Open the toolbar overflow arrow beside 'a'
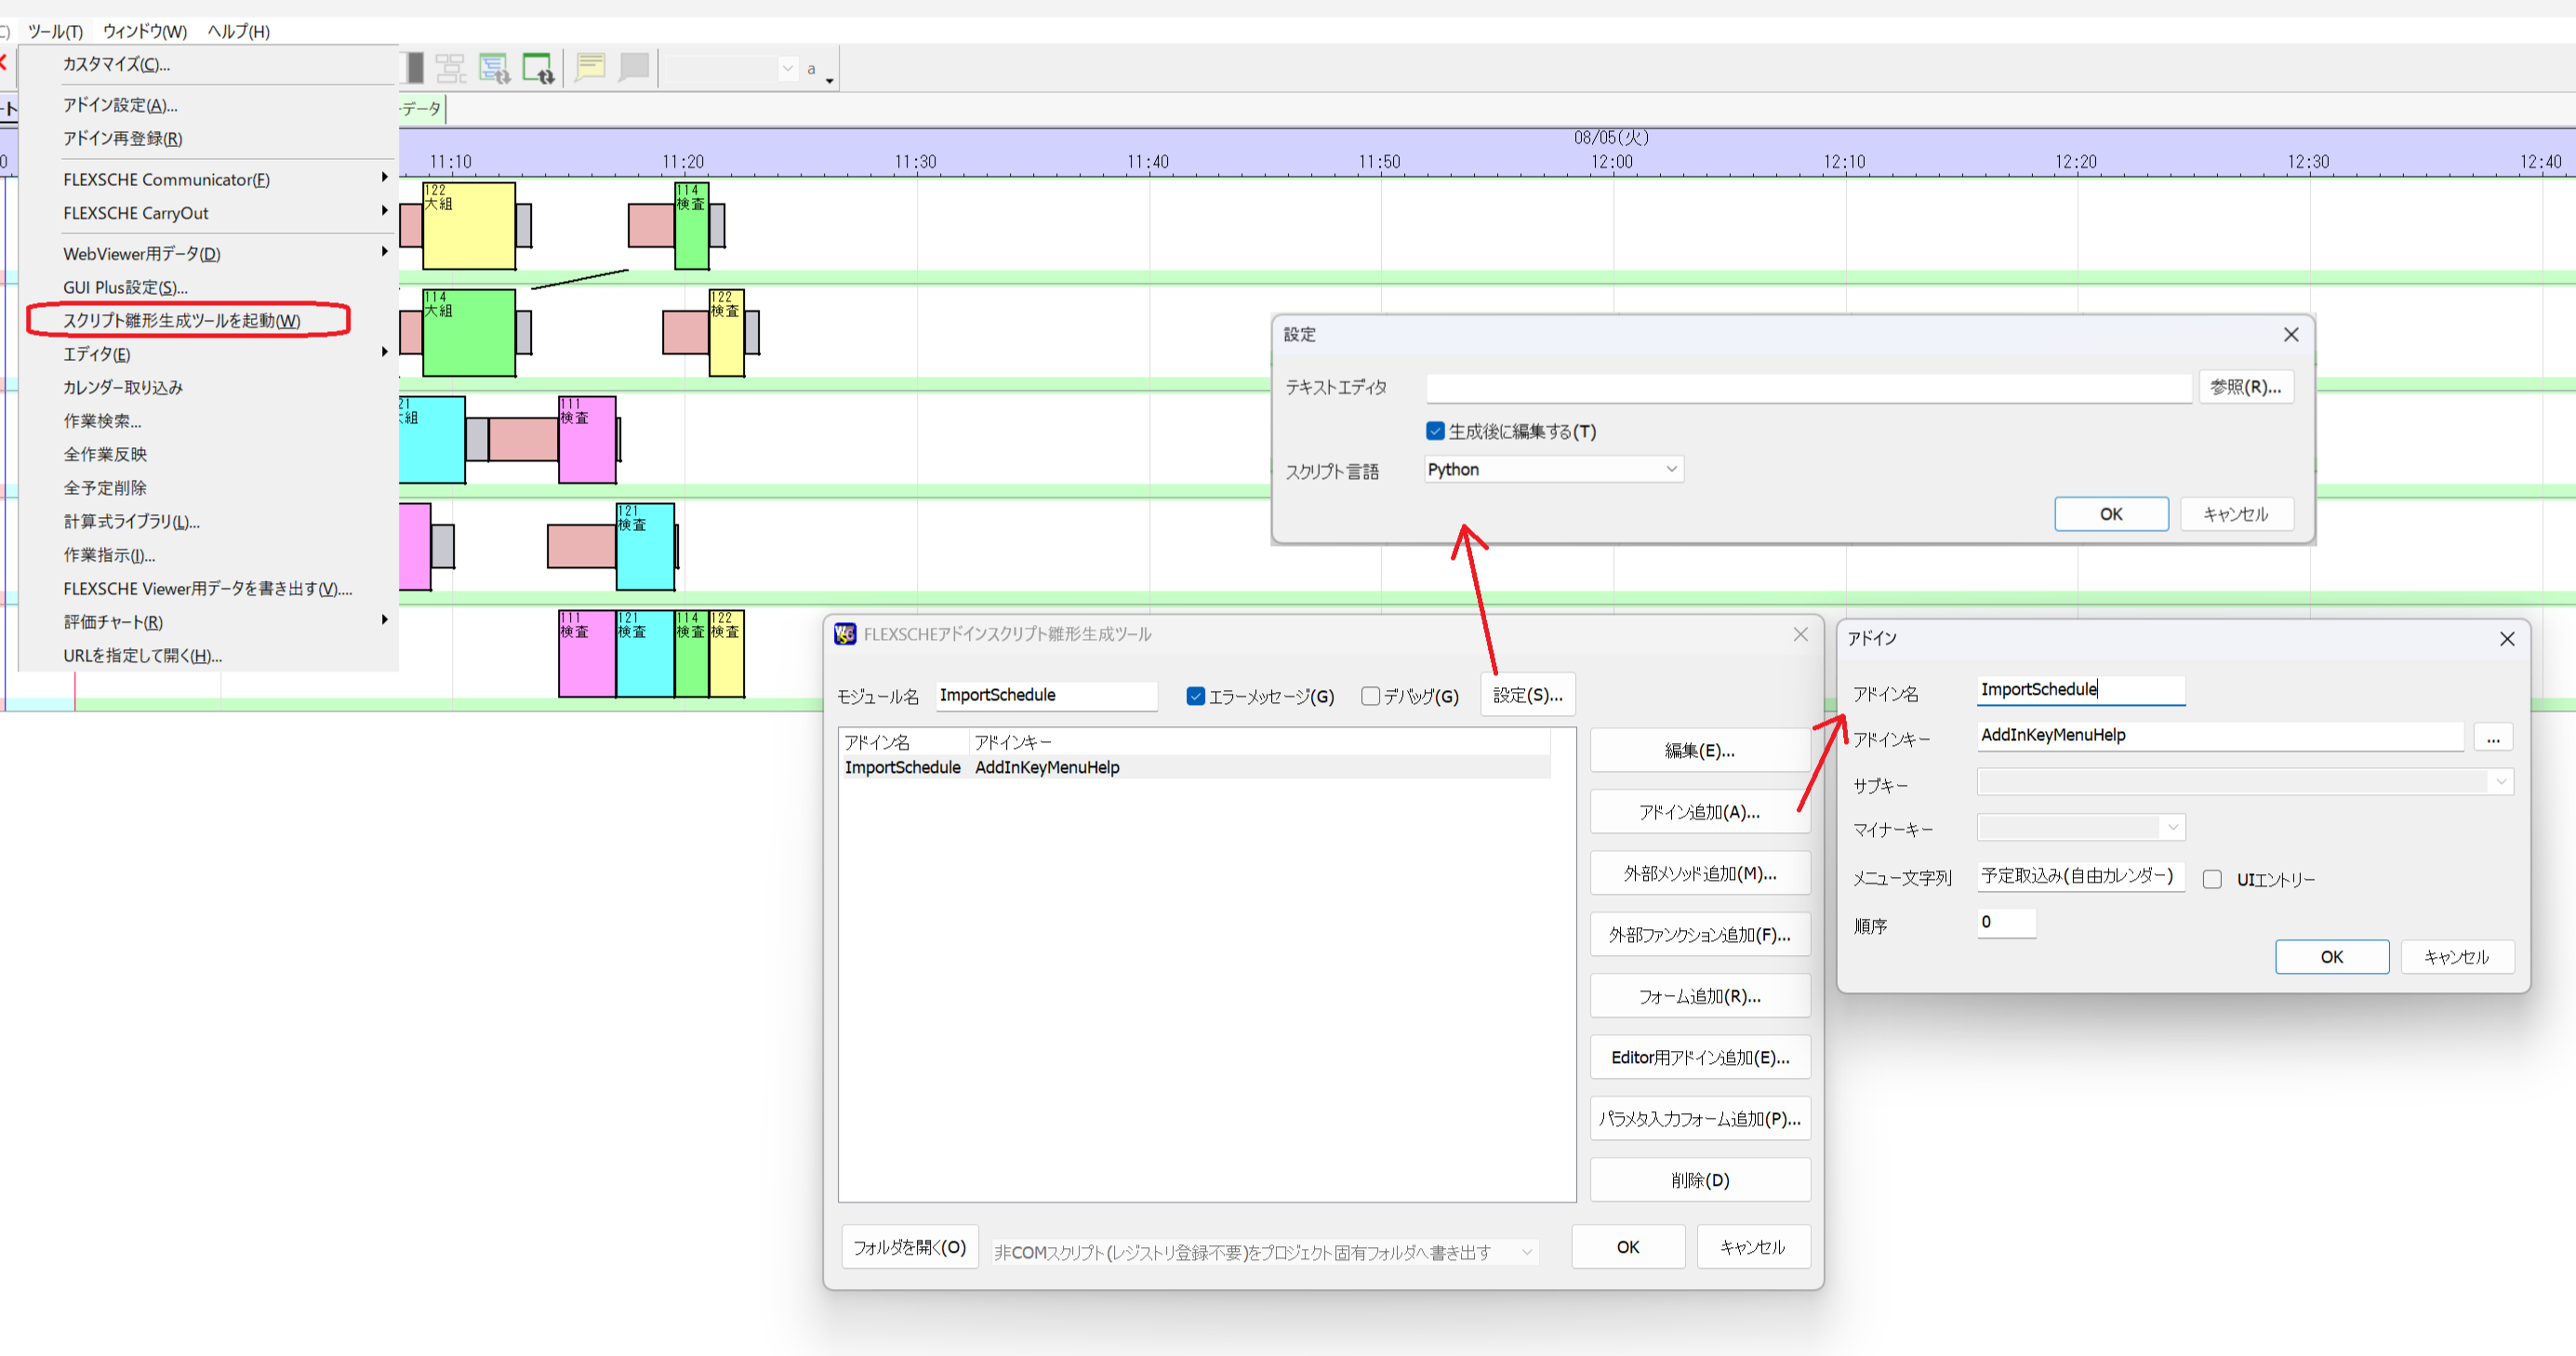This screenshot has width=2576, height=1356. [830, 80]
